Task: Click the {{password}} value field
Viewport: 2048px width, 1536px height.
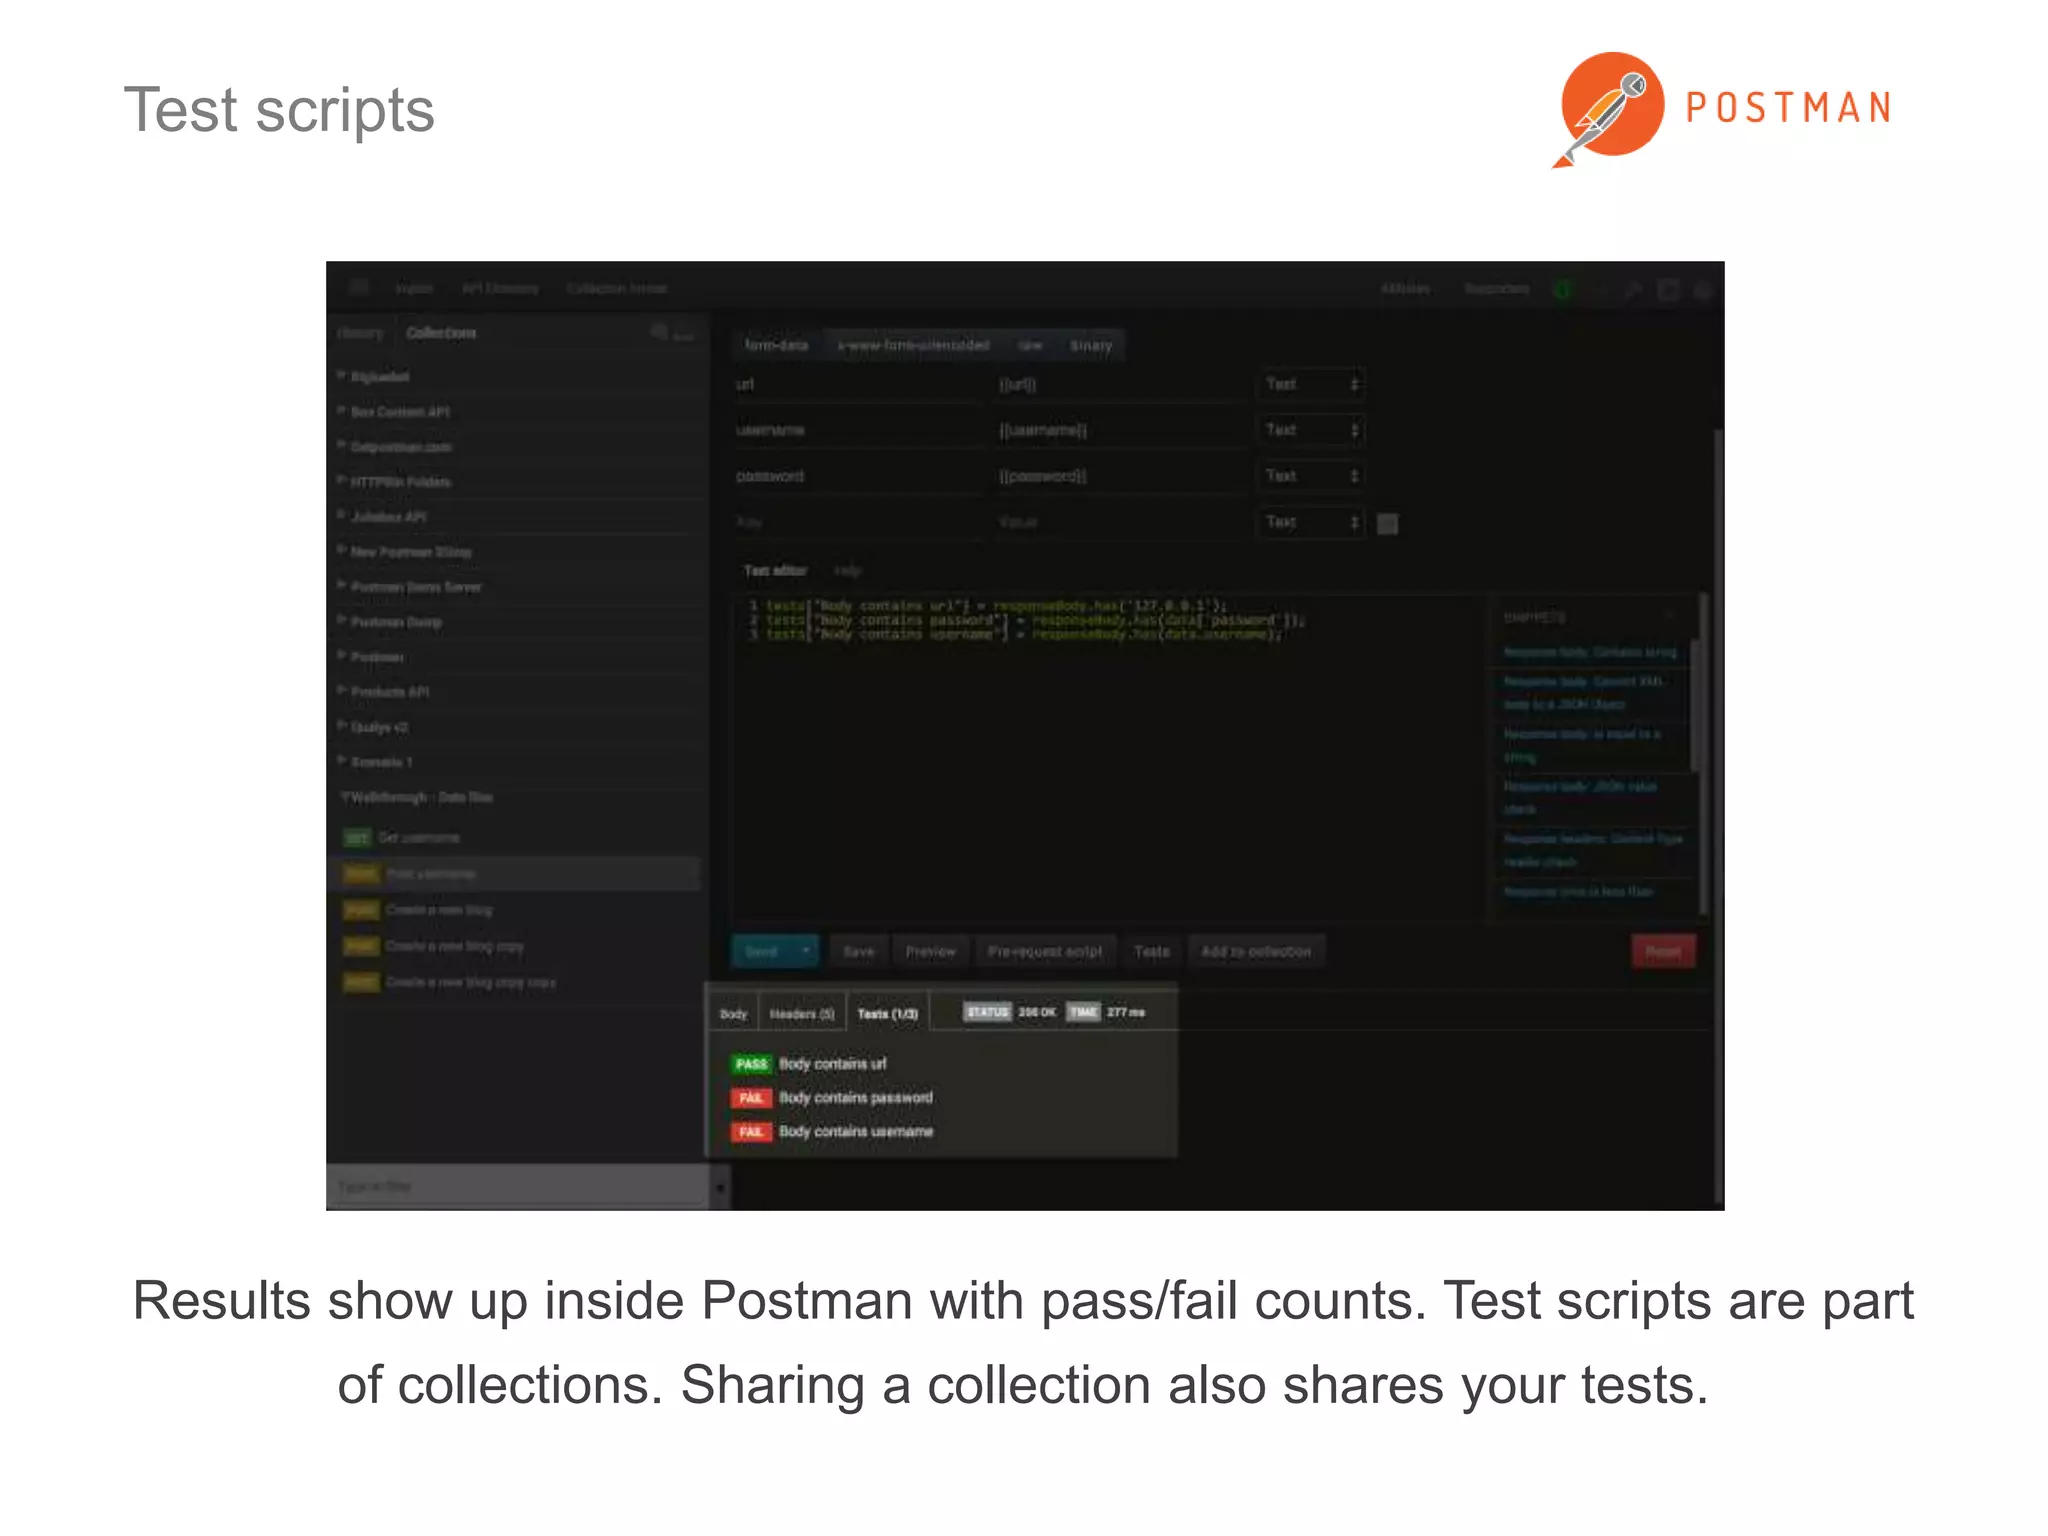Action: (x=1120, y=476)
